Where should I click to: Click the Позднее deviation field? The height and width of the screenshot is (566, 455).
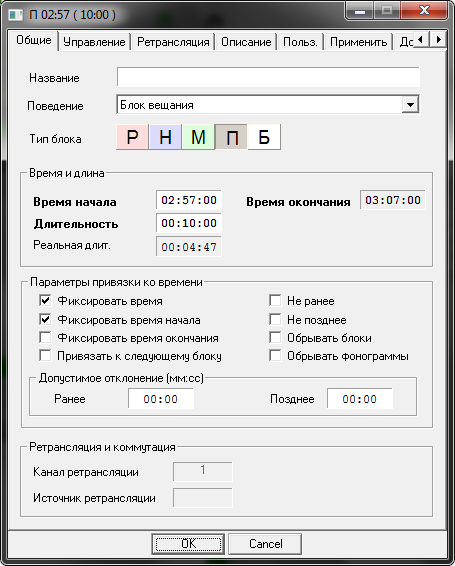(360, 399)
